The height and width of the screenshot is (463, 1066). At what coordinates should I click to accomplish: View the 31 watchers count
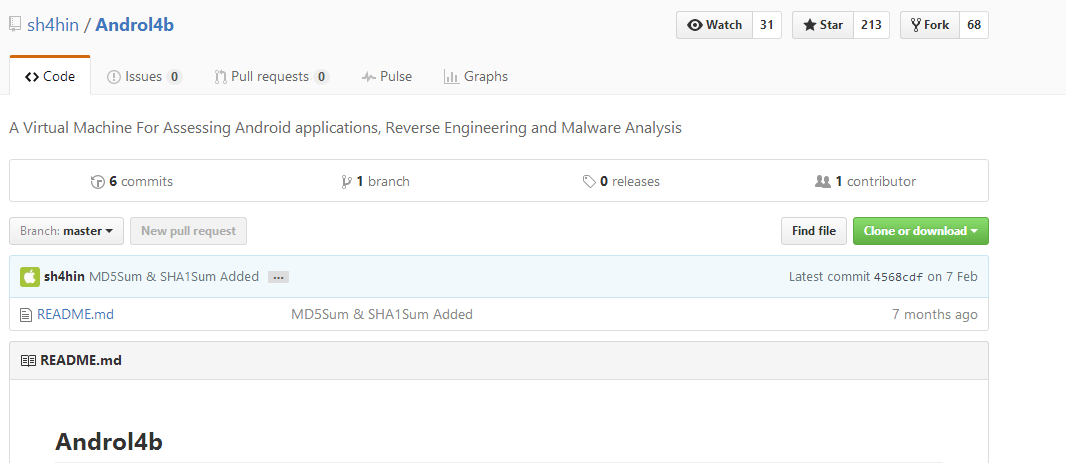[767, 25]
